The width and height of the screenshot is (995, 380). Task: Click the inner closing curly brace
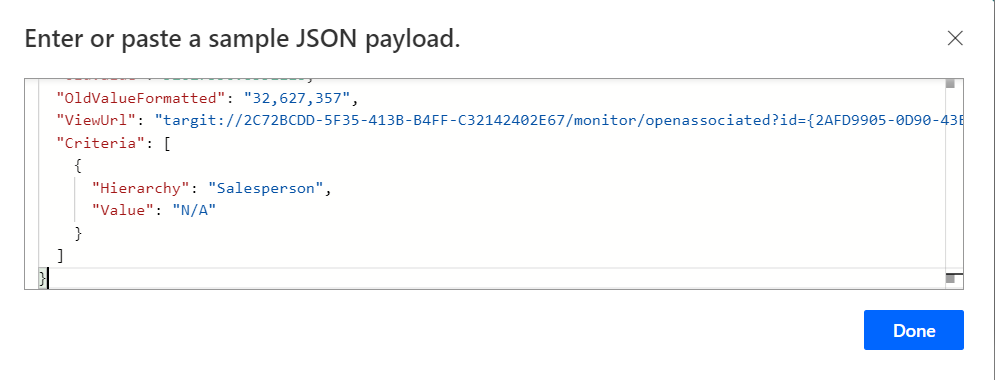pos(78,233)
